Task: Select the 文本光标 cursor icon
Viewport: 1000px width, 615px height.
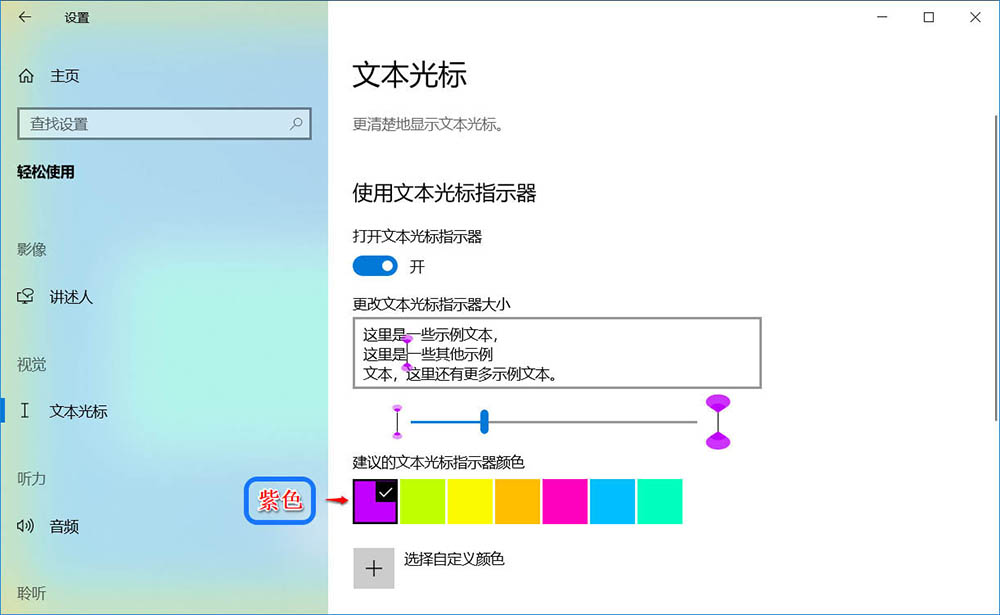Action: [25, 410]
